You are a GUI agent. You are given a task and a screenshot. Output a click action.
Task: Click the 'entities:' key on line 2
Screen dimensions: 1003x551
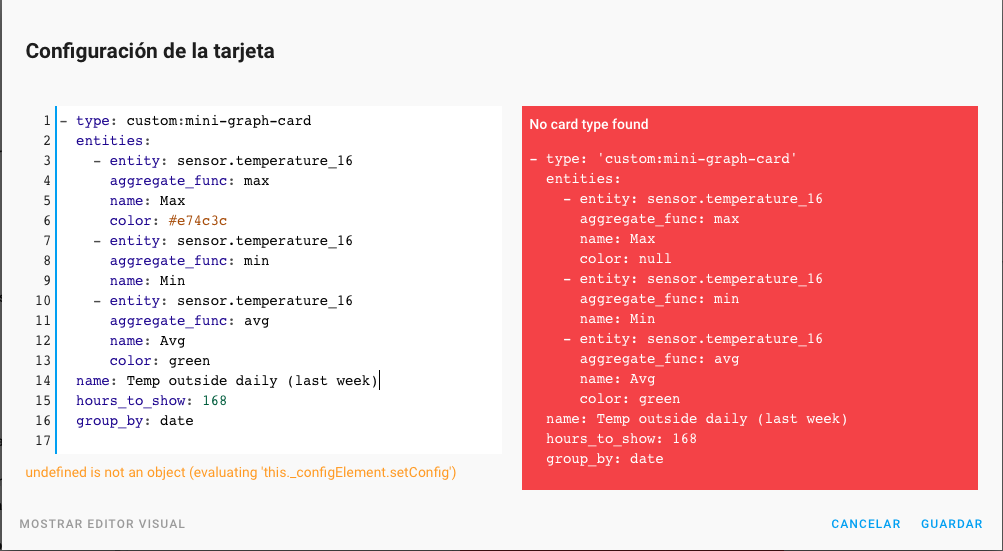pos(113,141)
